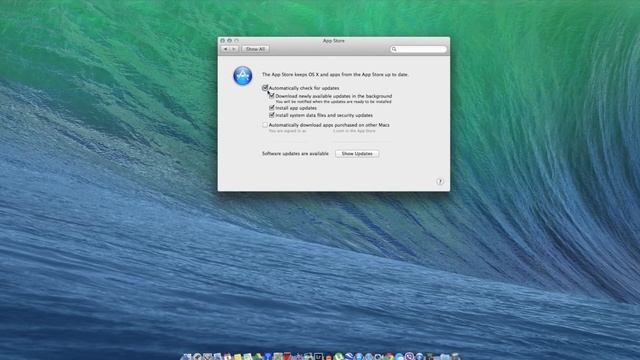The image size is (640, 360).
Task: Click the Show Updates button
Action: coord(357,154)
